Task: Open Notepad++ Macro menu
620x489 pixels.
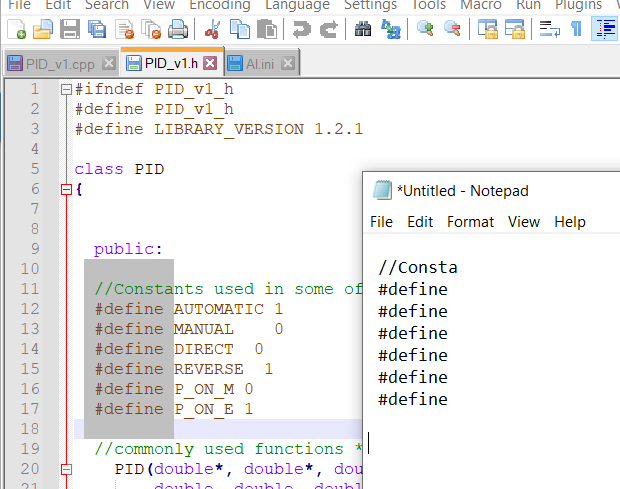Action: pyautogui.click(x=481, y=5)
